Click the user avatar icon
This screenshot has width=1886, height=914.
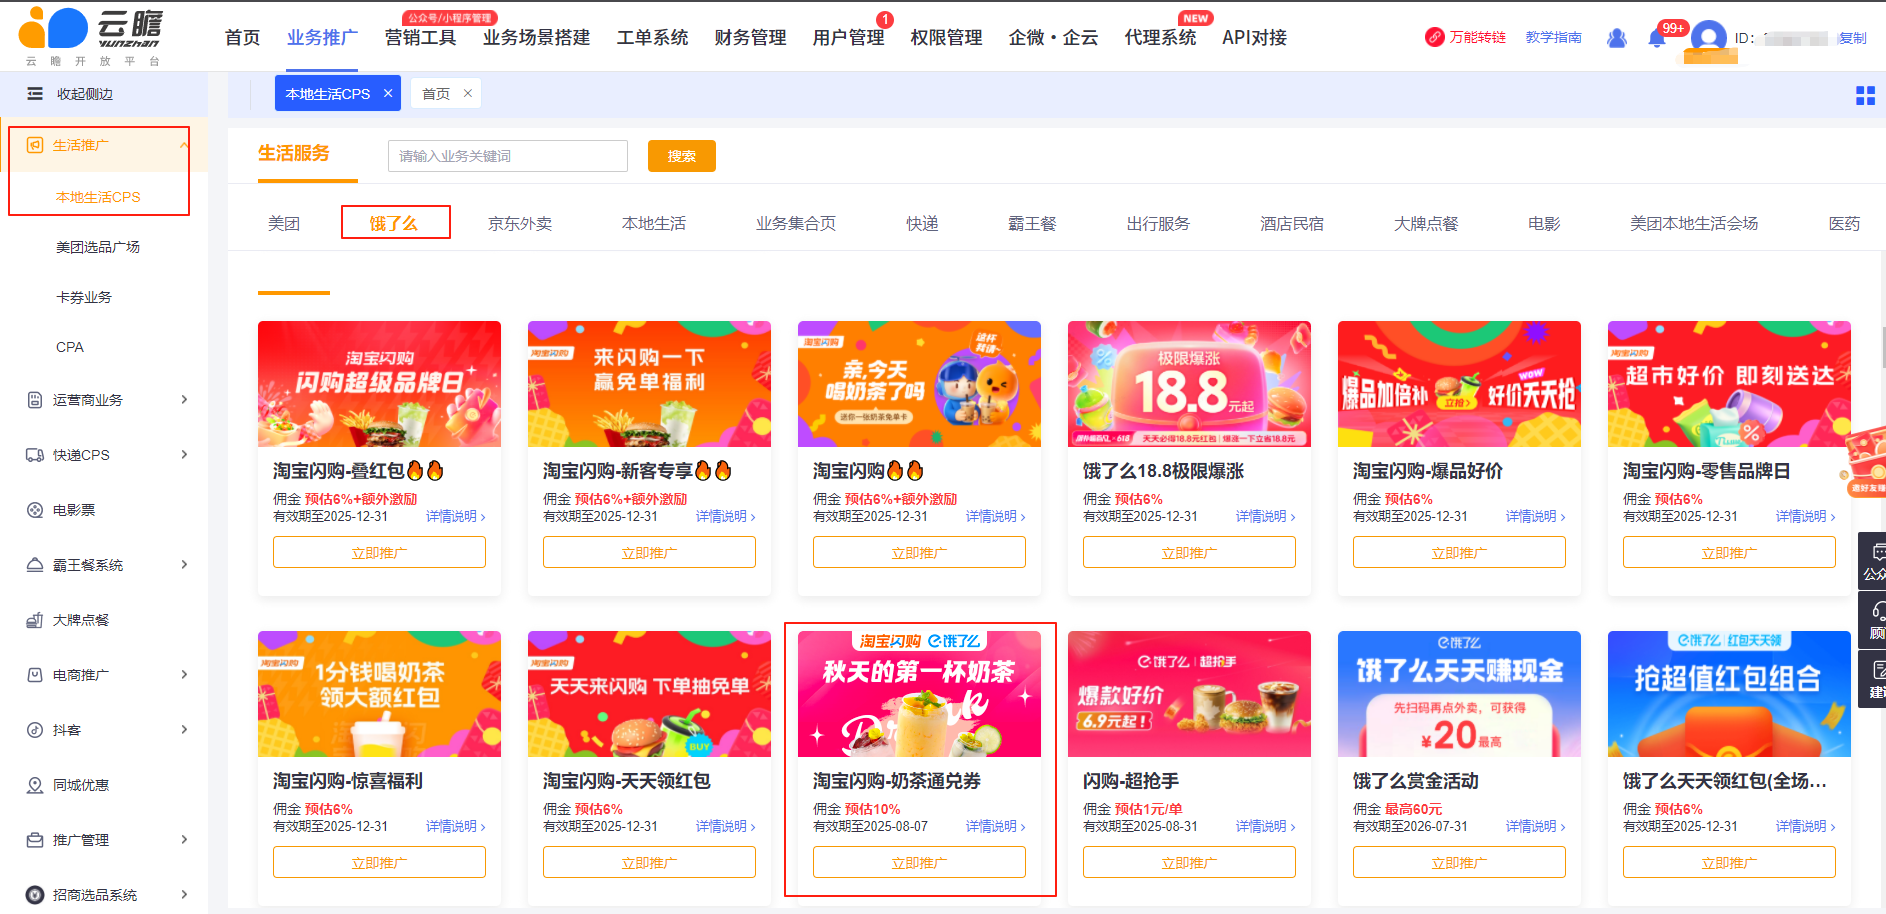coord(1708,40)
